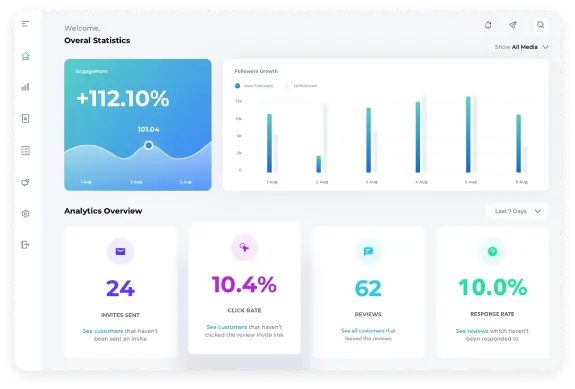This screenshot has width=575, height=389.
Task: Open the search magnifier button
Action: (541, 25)
